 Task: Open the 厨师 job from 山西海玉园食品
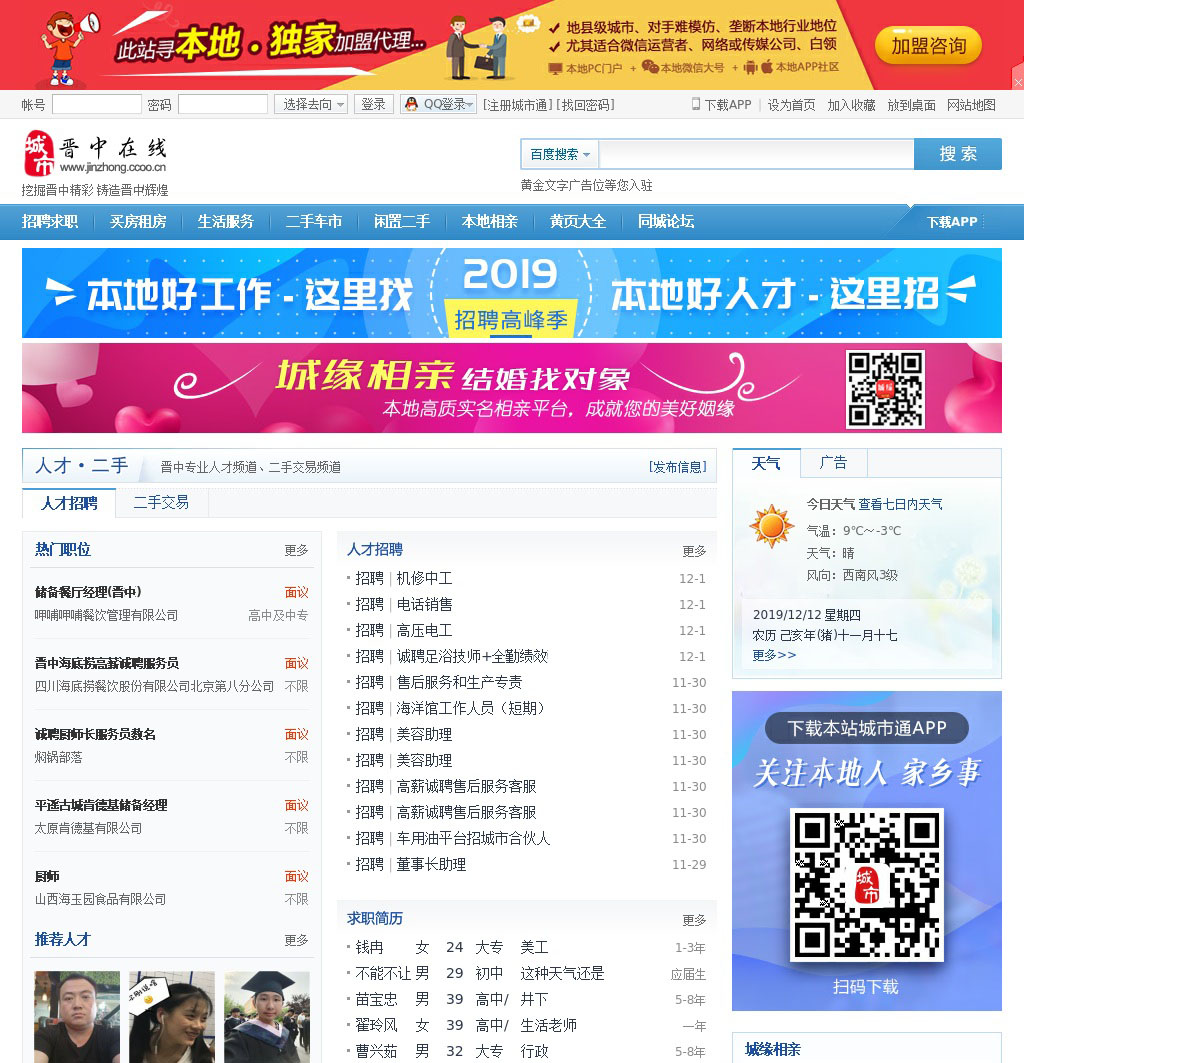click(47, 876)
